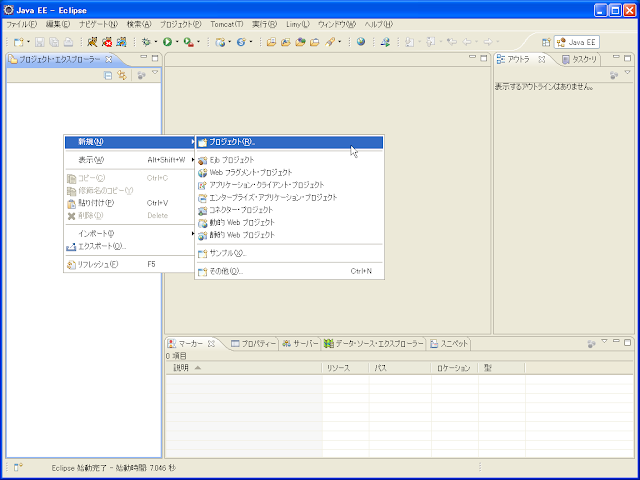Open Markers view menu triangle
The height and width of the screenshot is (480, 640).
(x=604, y=342)
